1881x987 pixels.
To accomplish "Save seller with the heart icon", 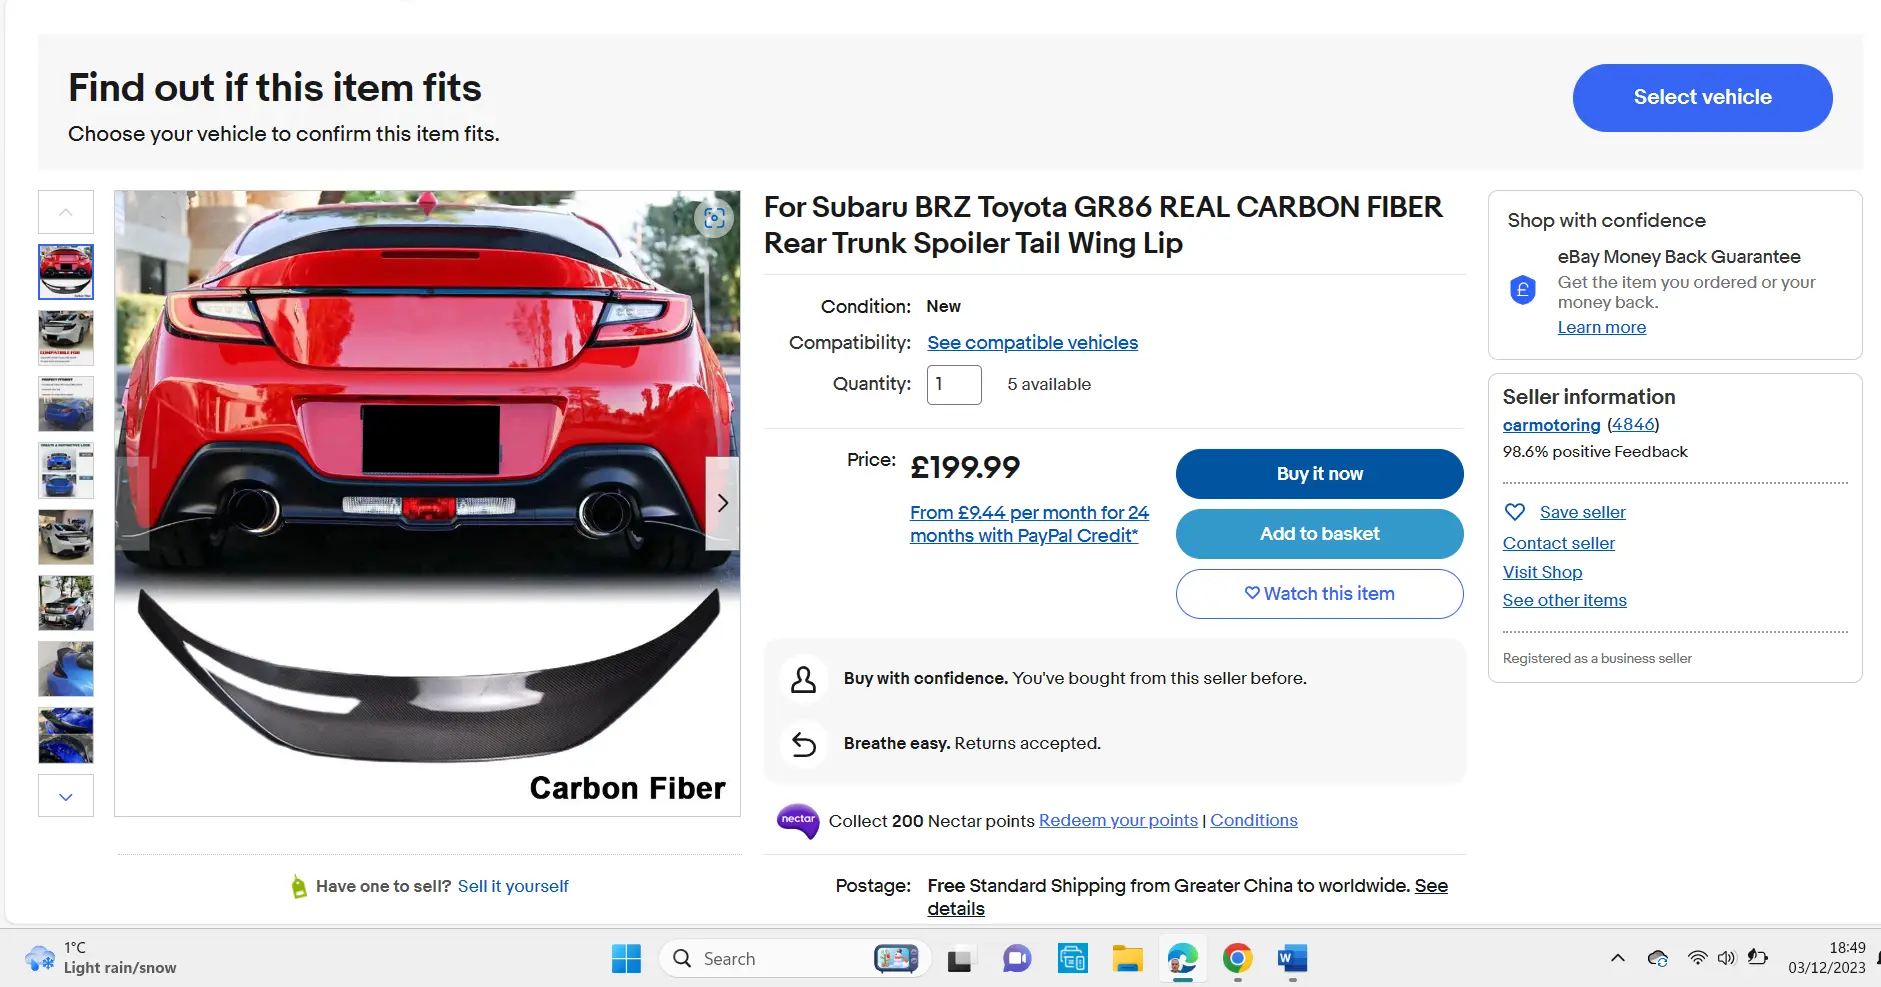I will [1515, 512].
